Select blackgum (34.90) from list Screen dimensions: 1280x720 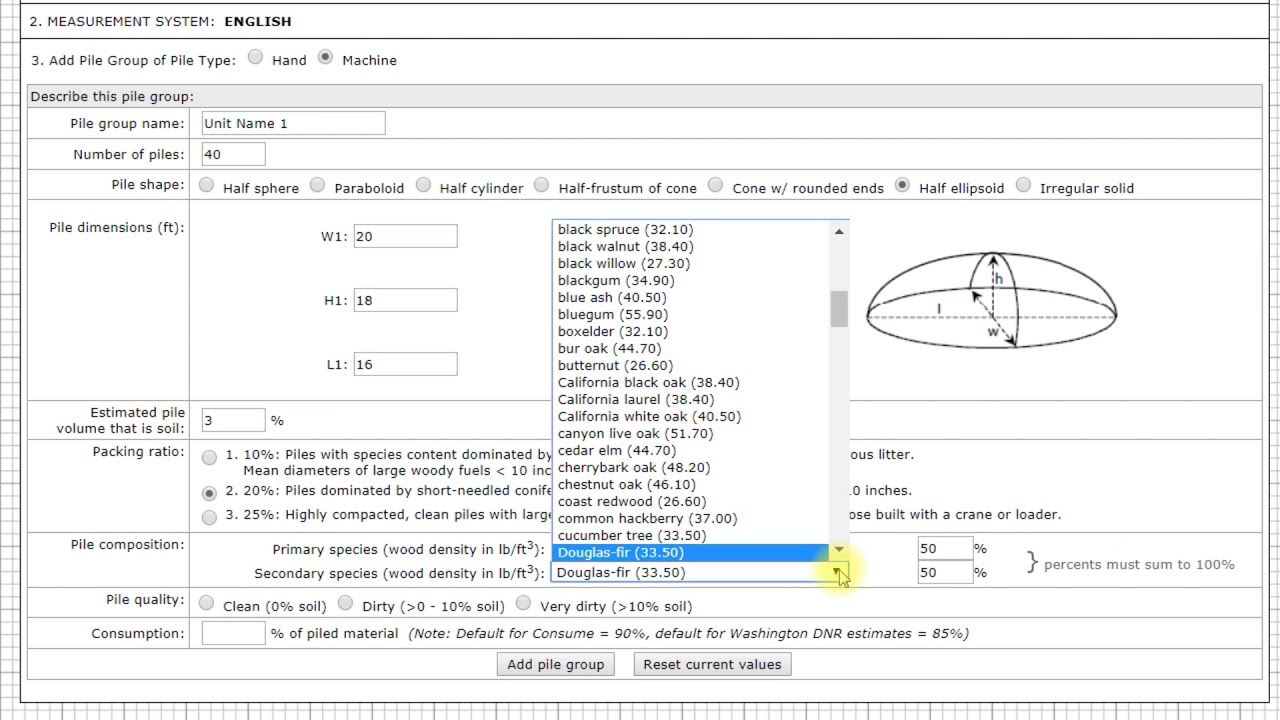[x=691, y=280]
